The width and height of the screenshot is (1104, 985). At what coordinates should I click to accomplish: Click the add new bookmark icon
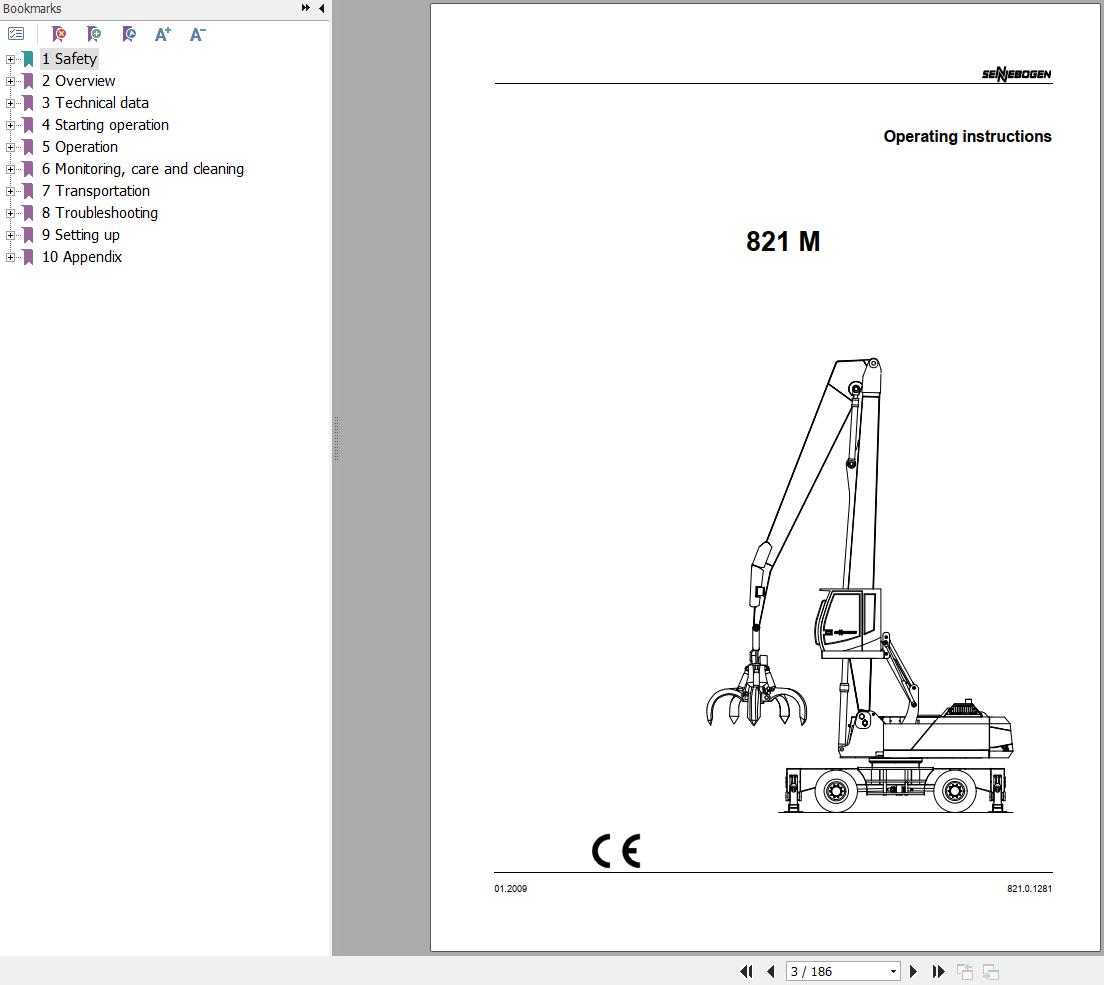(x=94, y=34)
